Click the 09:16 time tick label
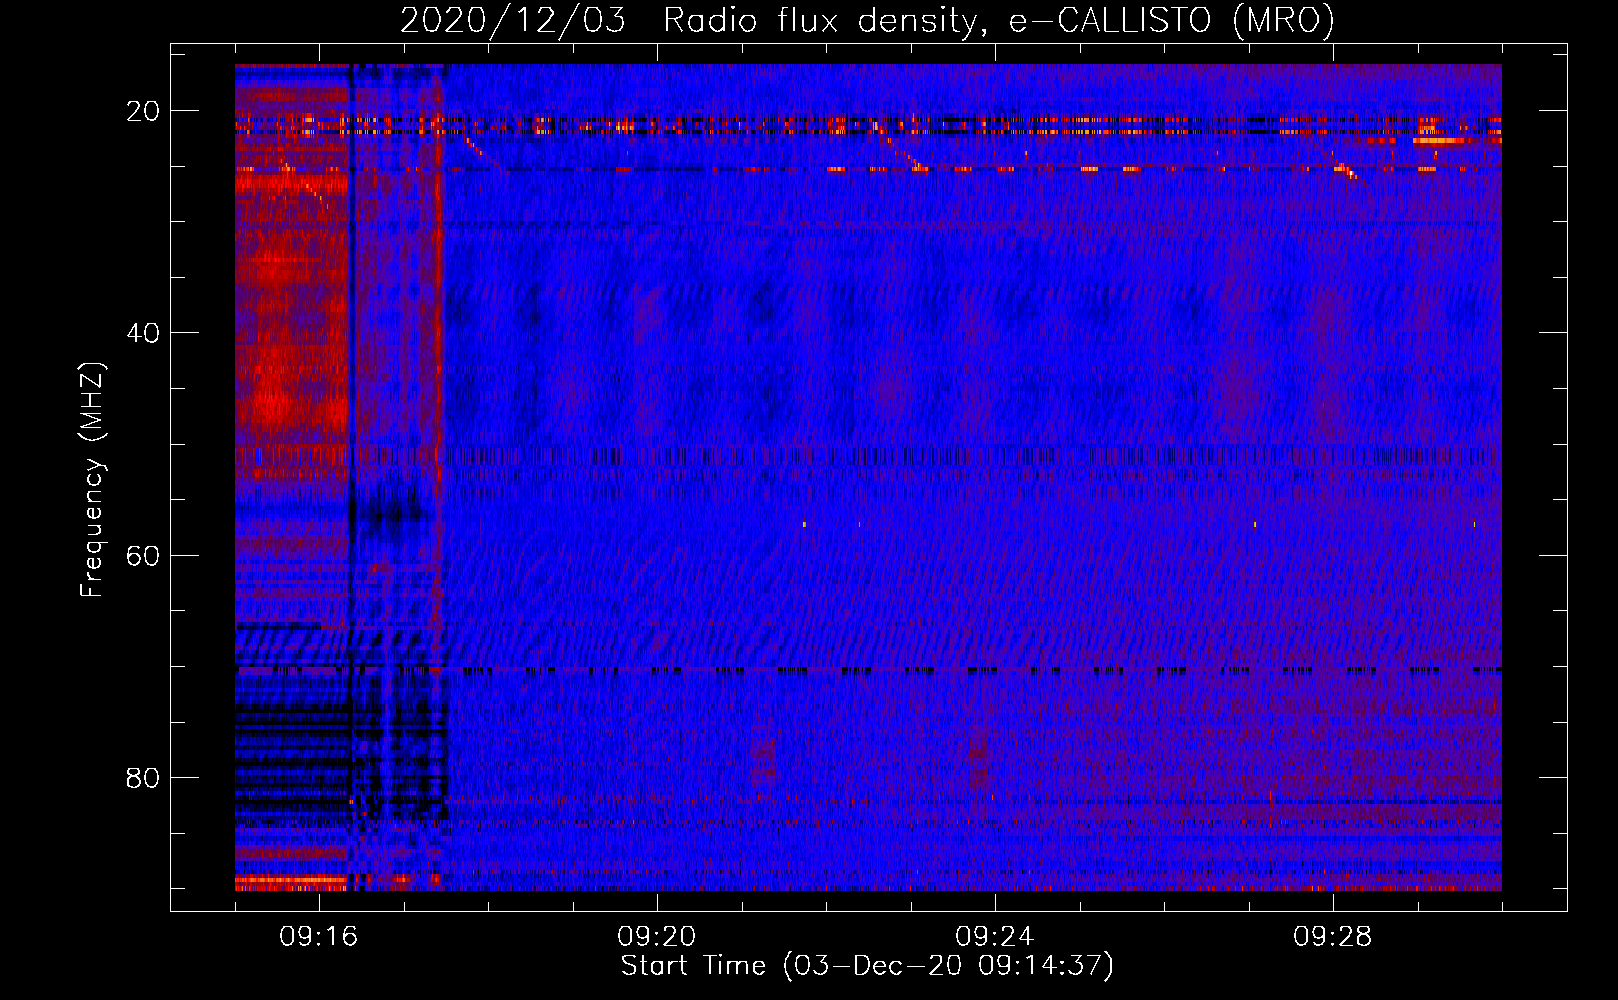 pyautogui.click(x=319, y=937)
